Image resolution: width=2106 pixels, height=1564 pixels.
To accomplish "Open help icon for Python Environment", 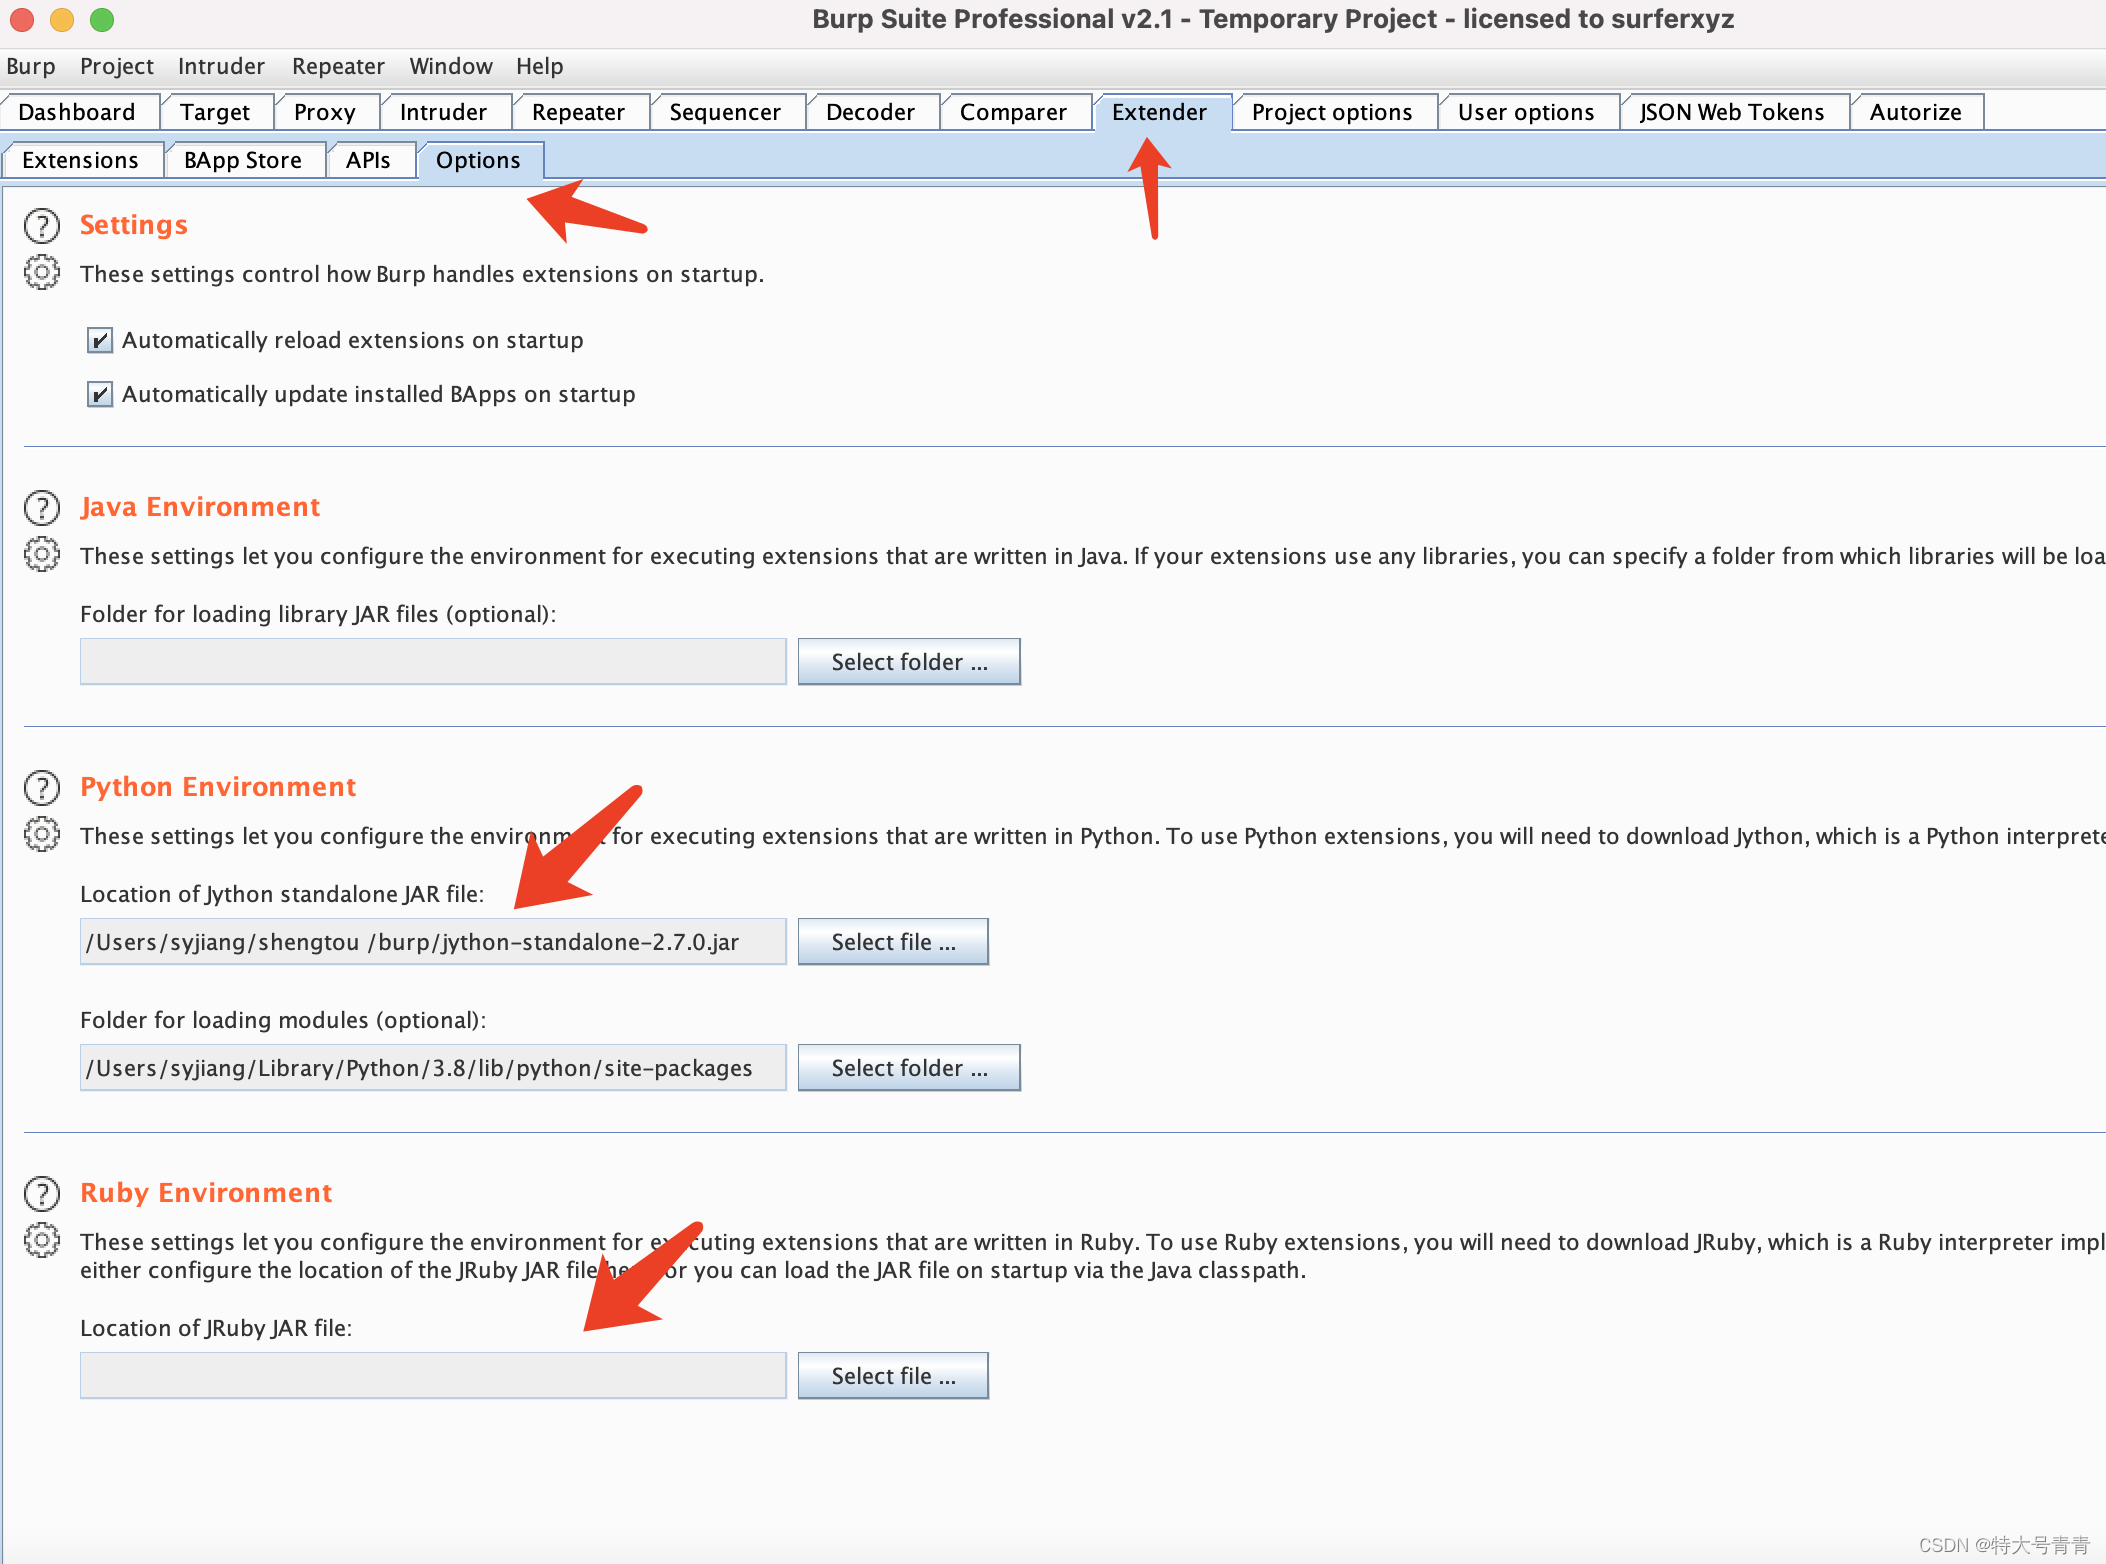I will [42, 788].
